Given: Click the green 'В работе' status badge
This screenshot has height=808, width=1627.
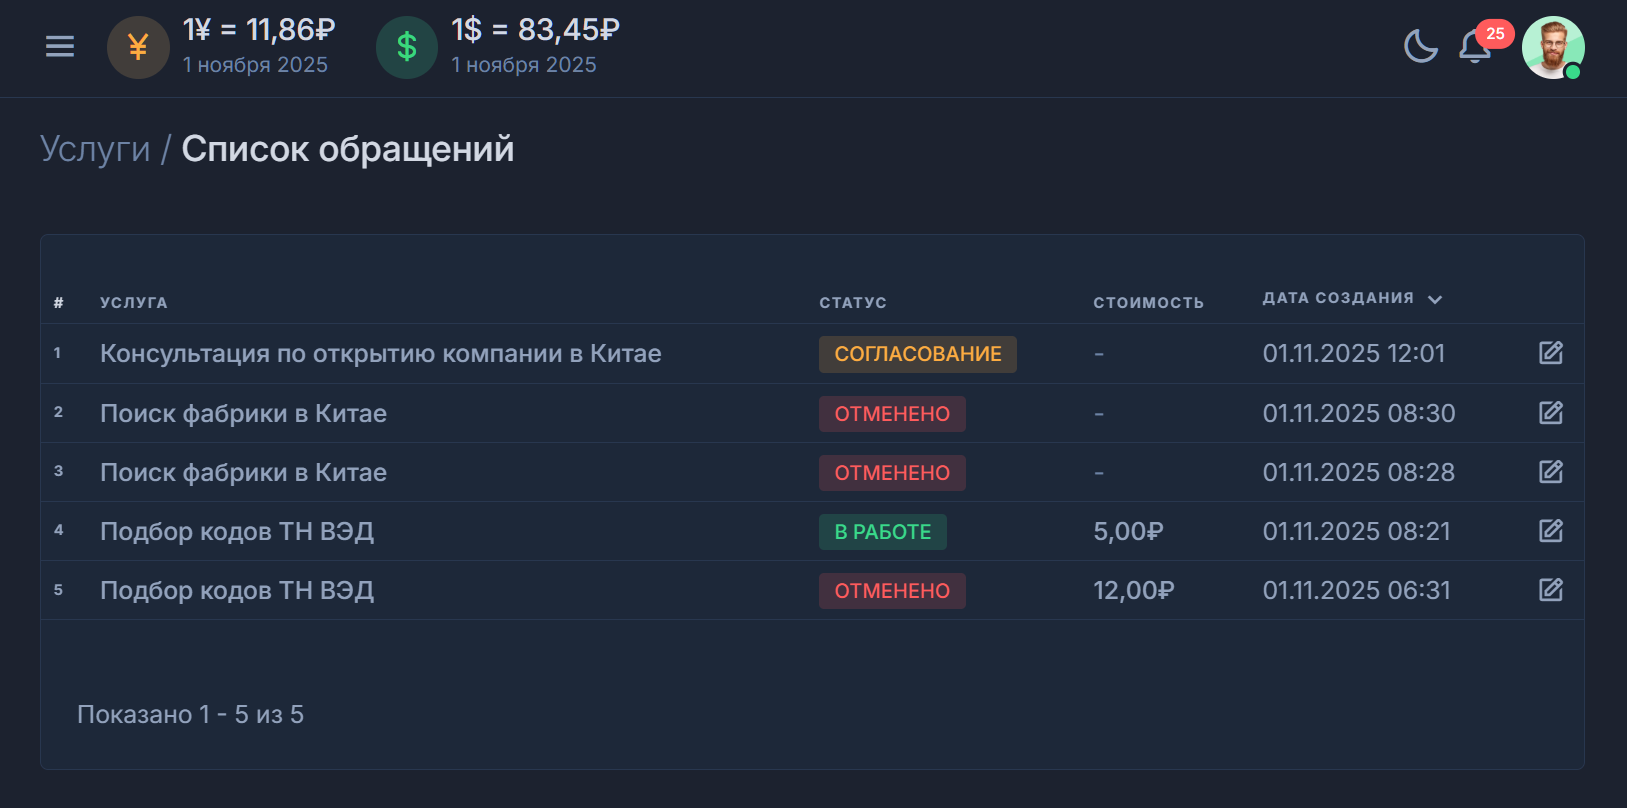Looking at the screenshot, I should [882, 532].
